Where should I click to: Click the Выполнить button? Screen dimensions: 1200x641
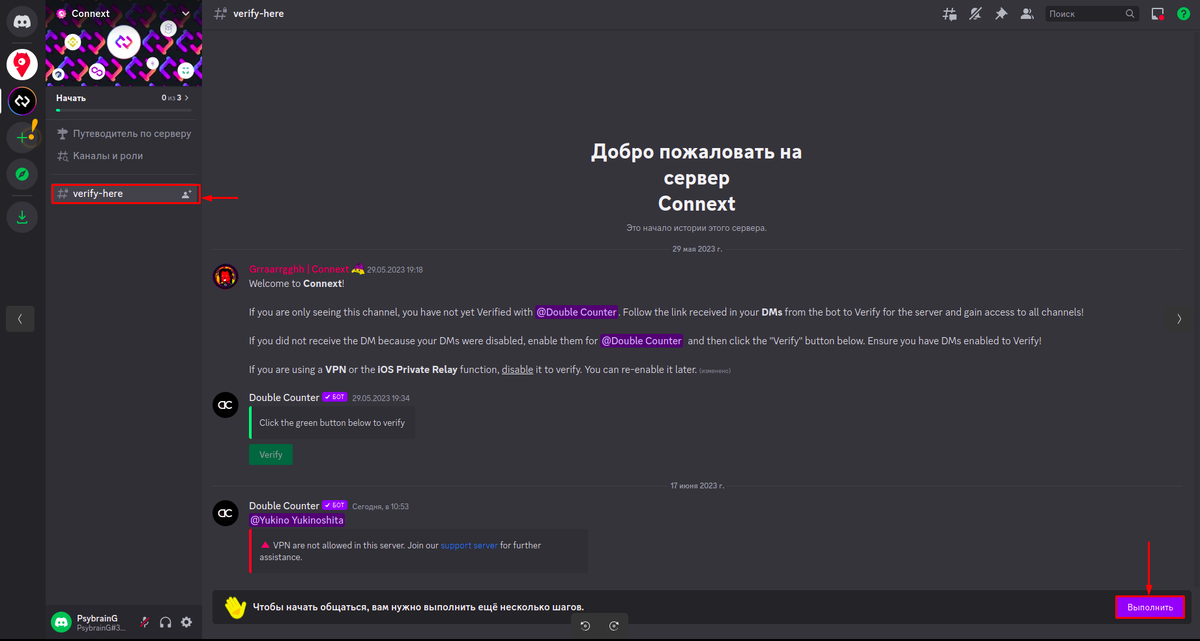1150,607
